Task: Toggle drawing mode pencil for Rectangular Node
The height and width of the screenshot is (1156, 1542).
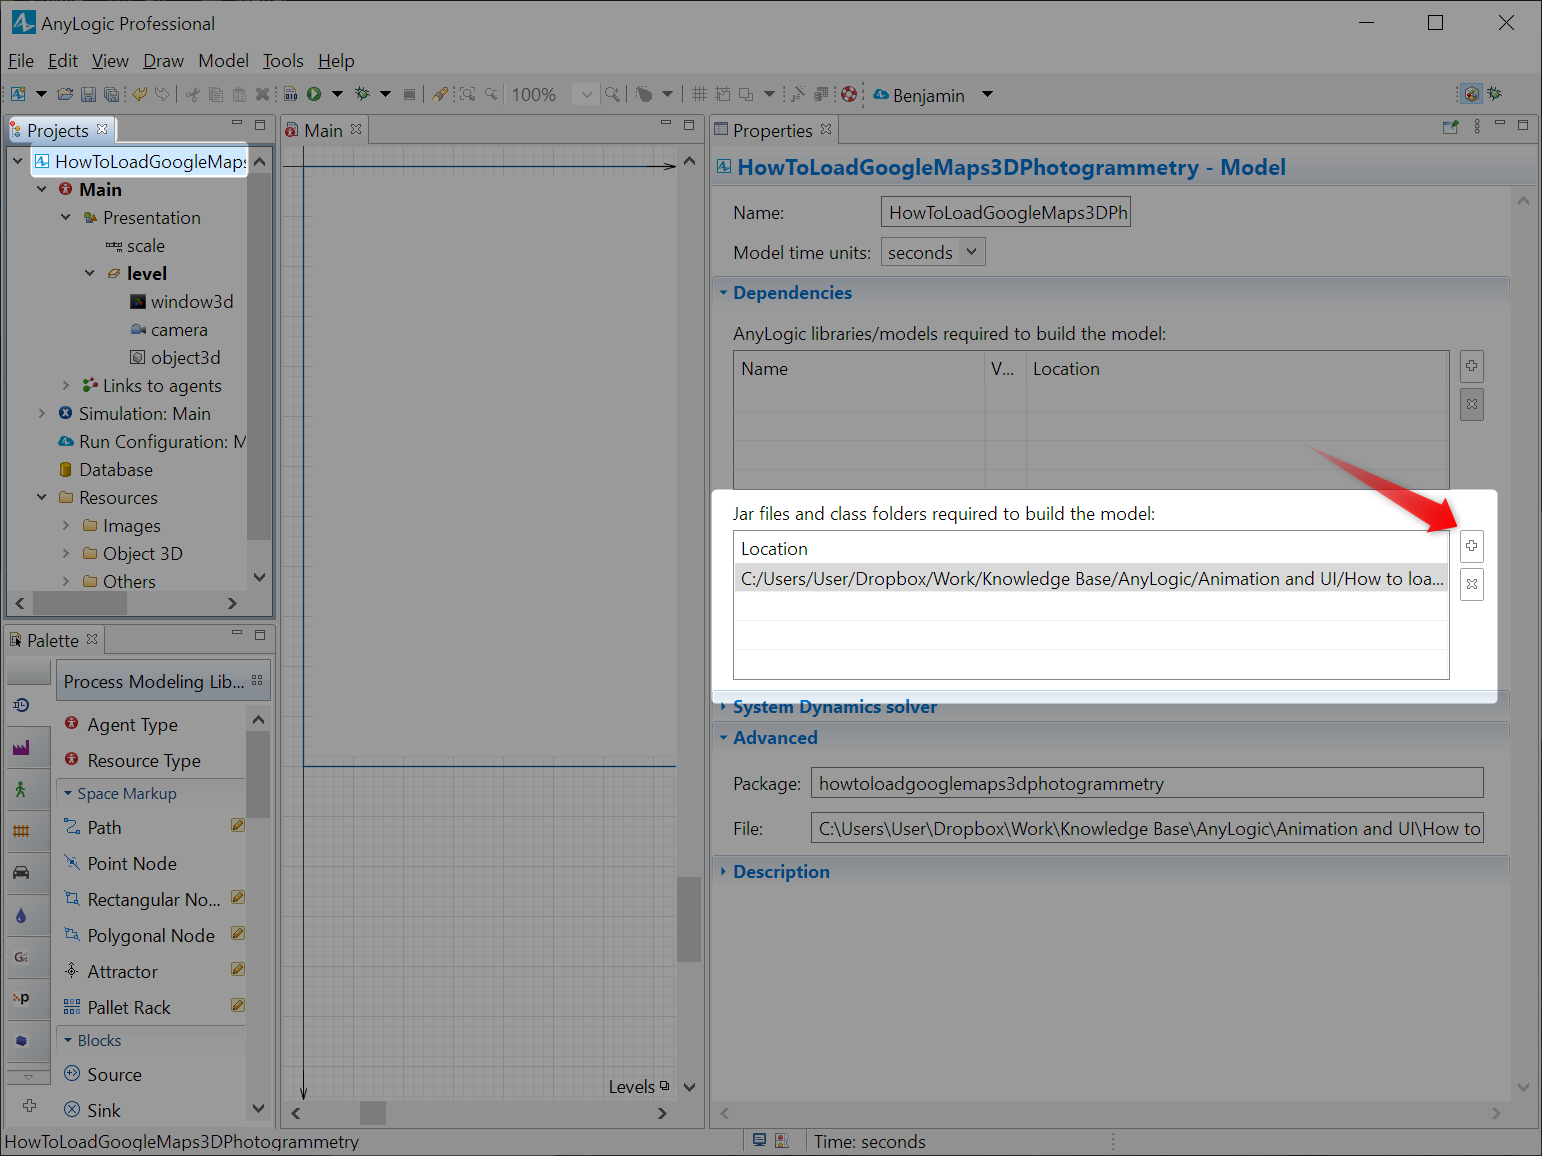Action: (x=238, y=897)
